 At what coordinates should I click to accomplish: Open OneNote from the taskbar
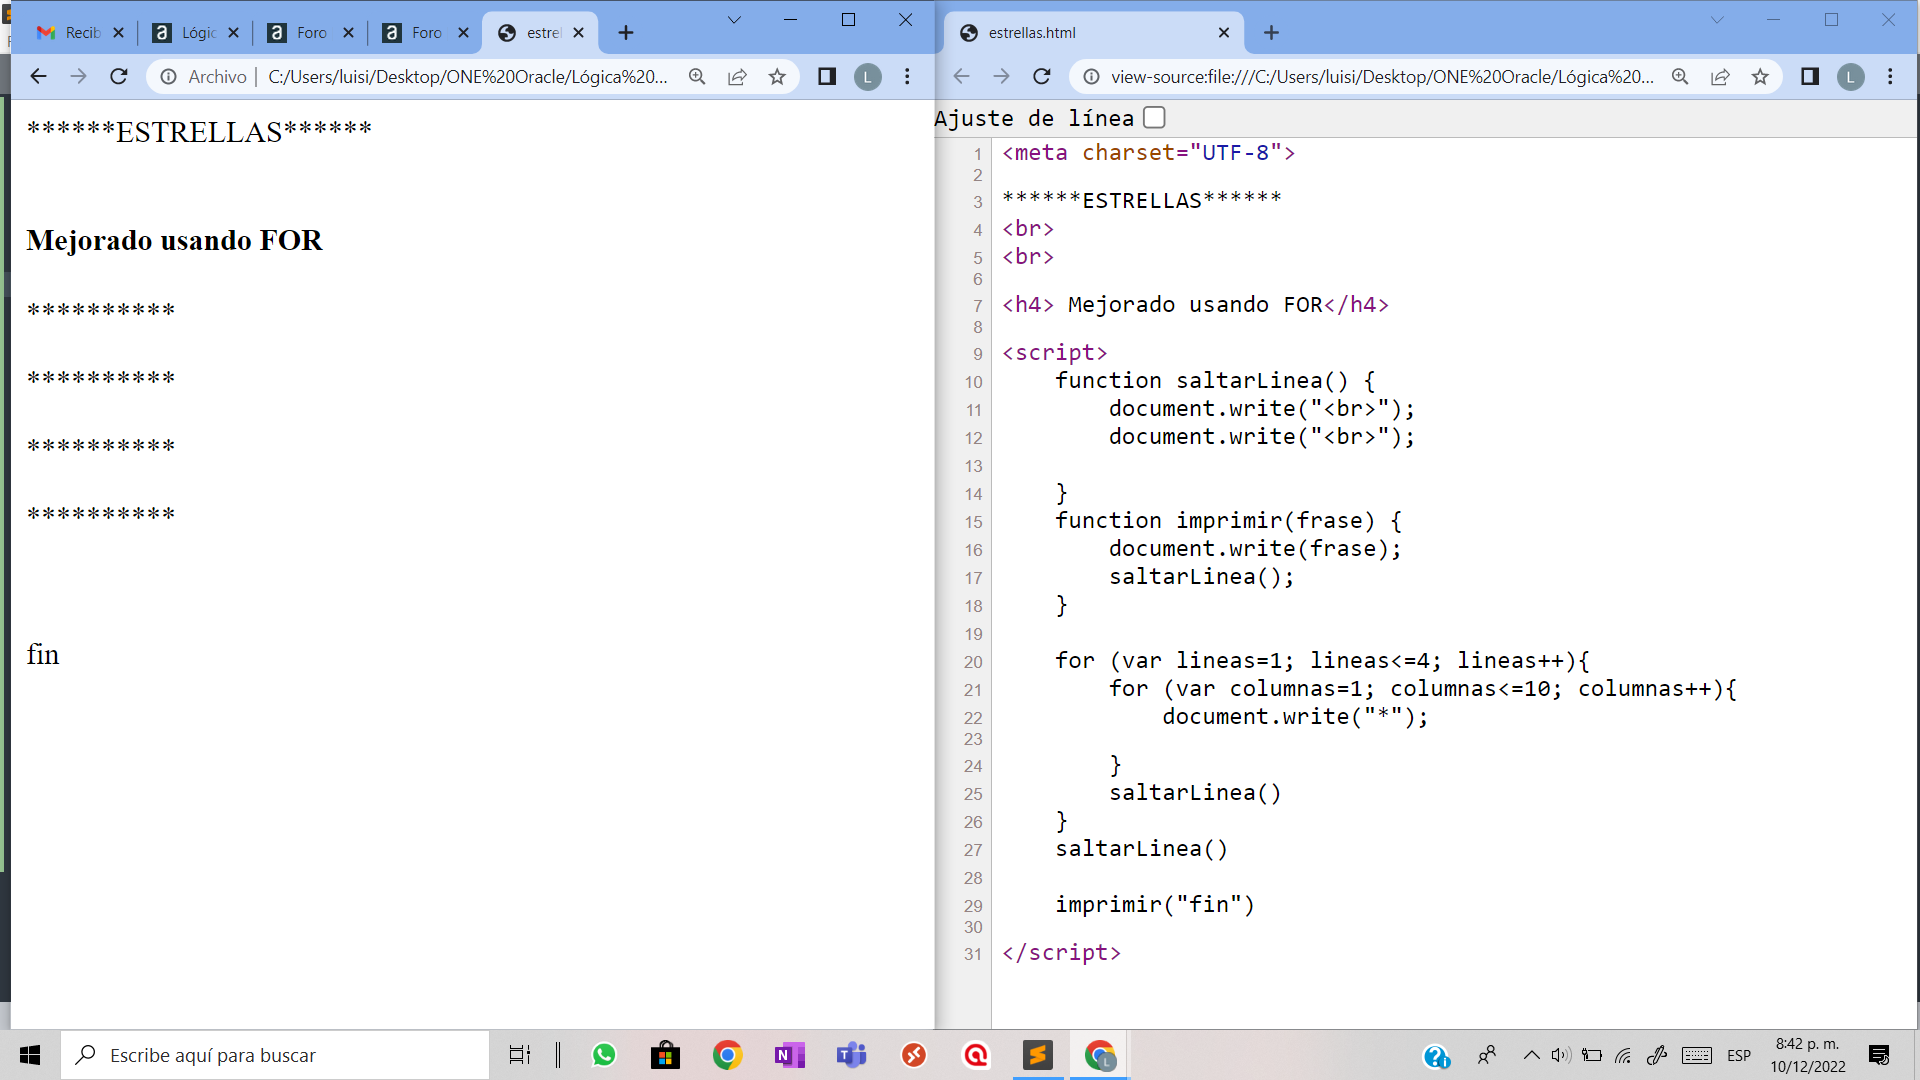click(x=789, y=1055)
